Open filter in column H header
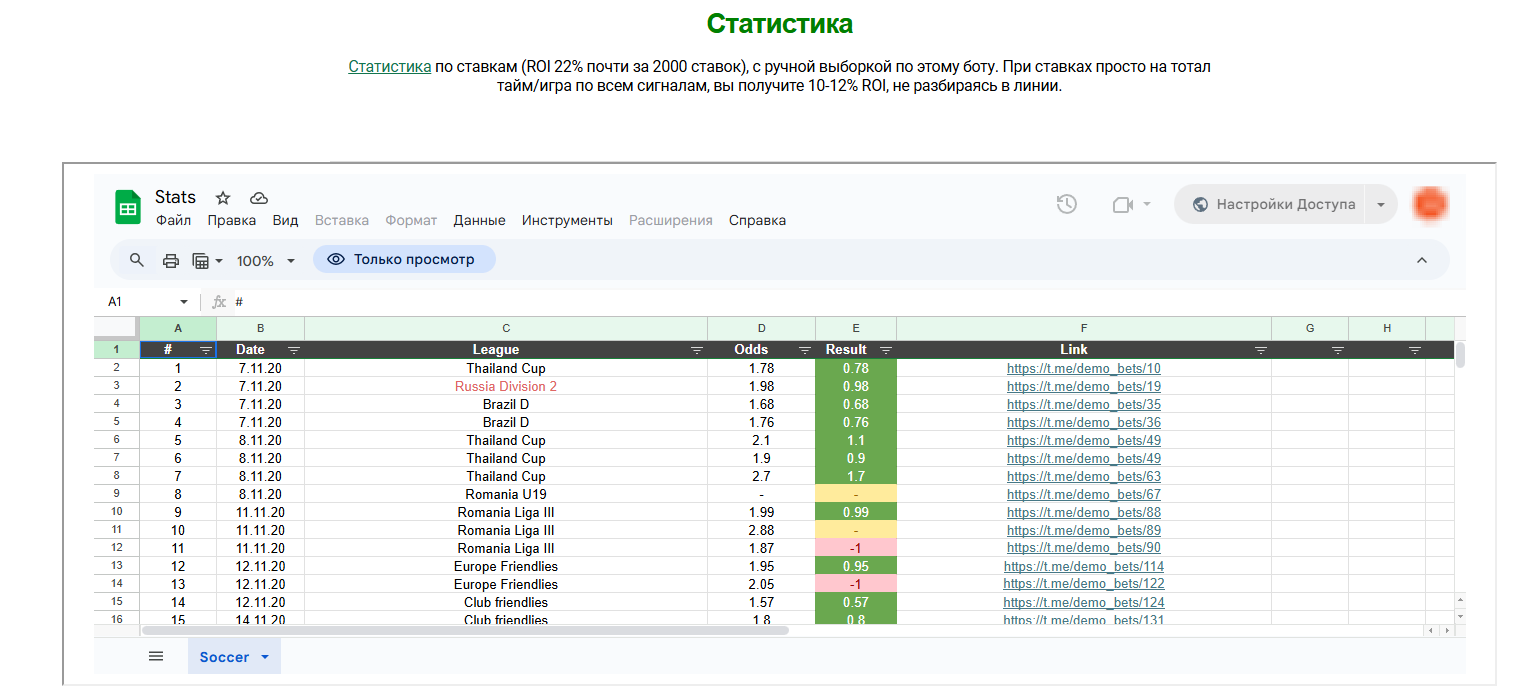The height and width of the screenshot is (699, 1522). click(1414, 350)
